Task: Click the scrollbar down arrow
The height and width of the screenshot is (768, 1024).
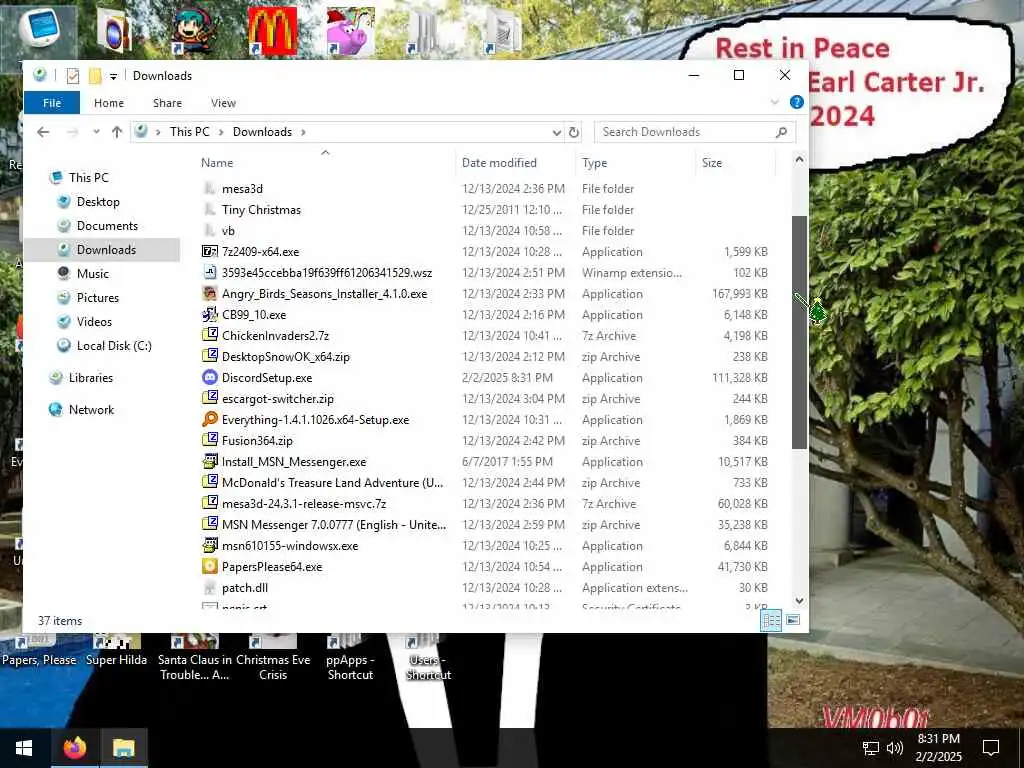Action: [x=799, y=601]
